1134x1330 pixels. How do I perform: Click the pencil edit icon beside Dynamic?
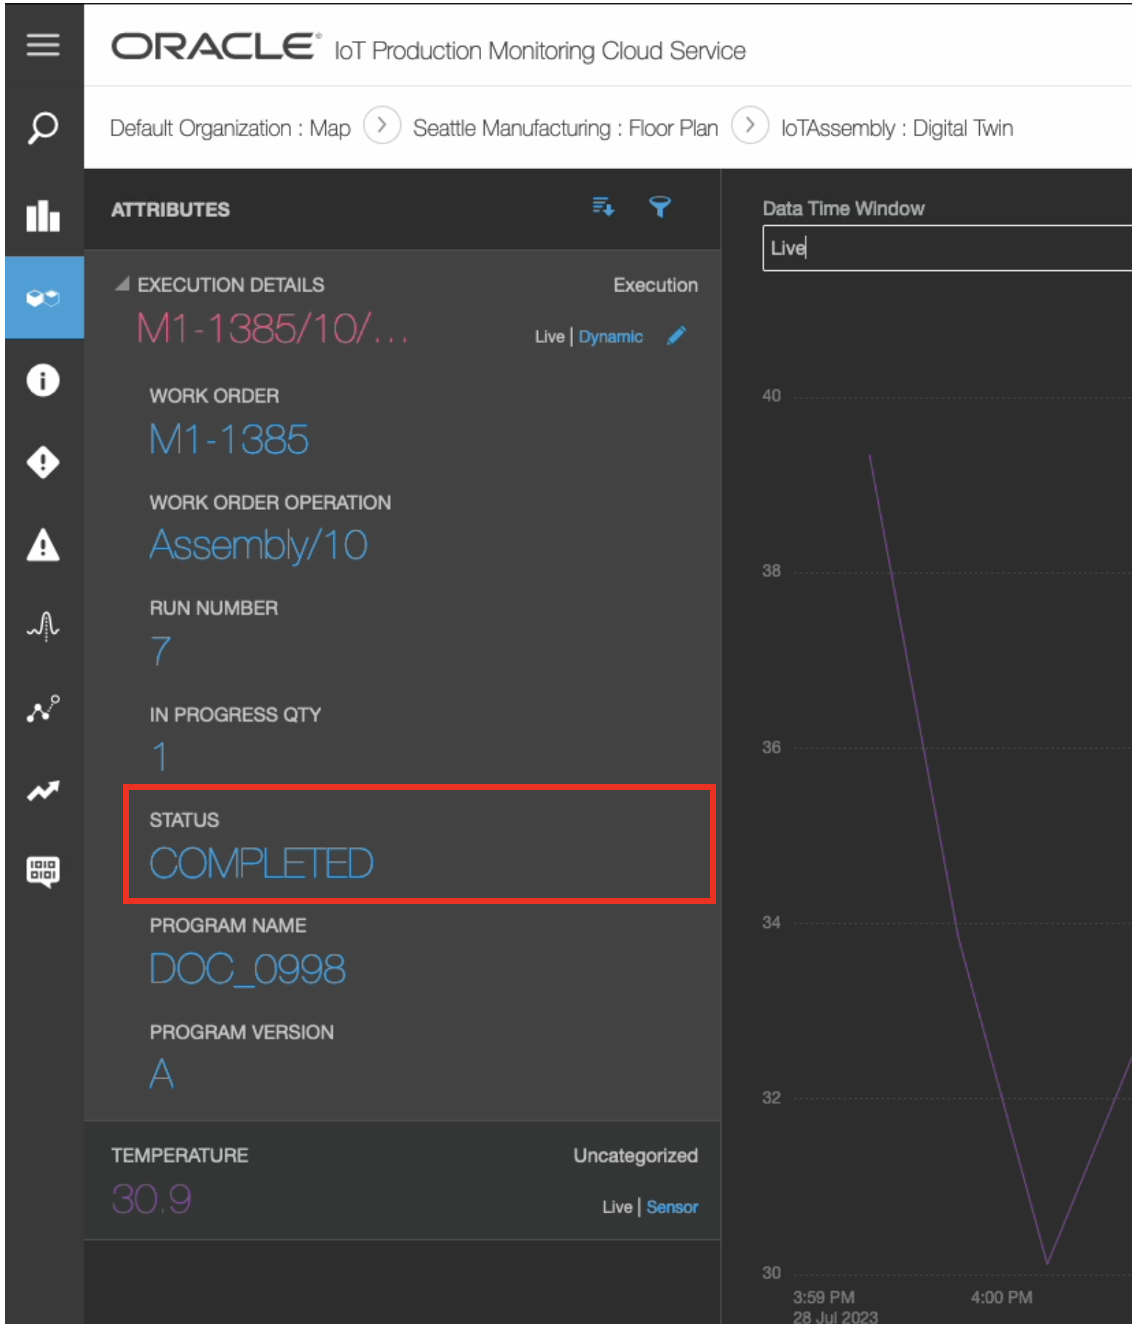click(x=677, y=336)
